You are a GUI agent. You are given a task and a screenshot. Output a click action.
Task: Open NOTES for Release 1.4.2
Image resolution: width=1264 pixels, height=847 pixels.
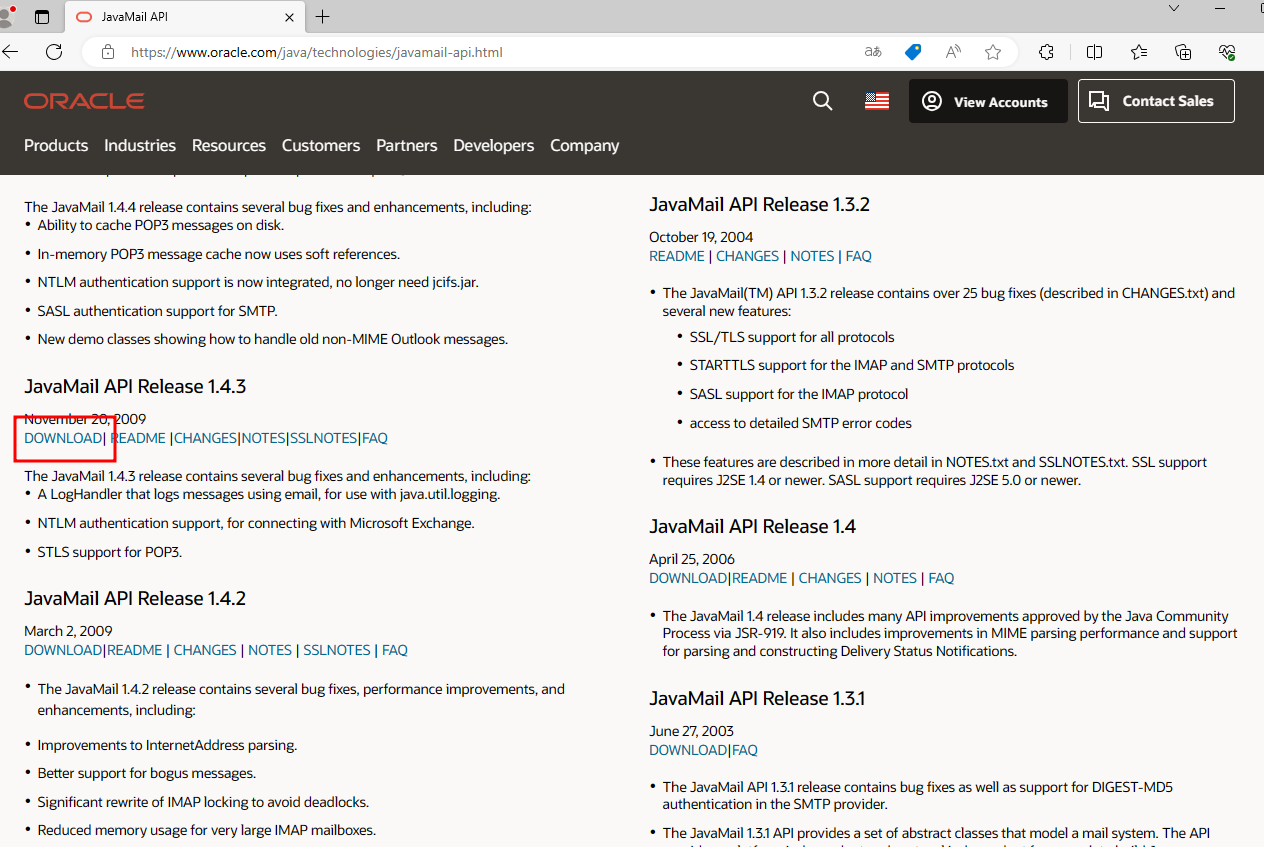[270, 650]
